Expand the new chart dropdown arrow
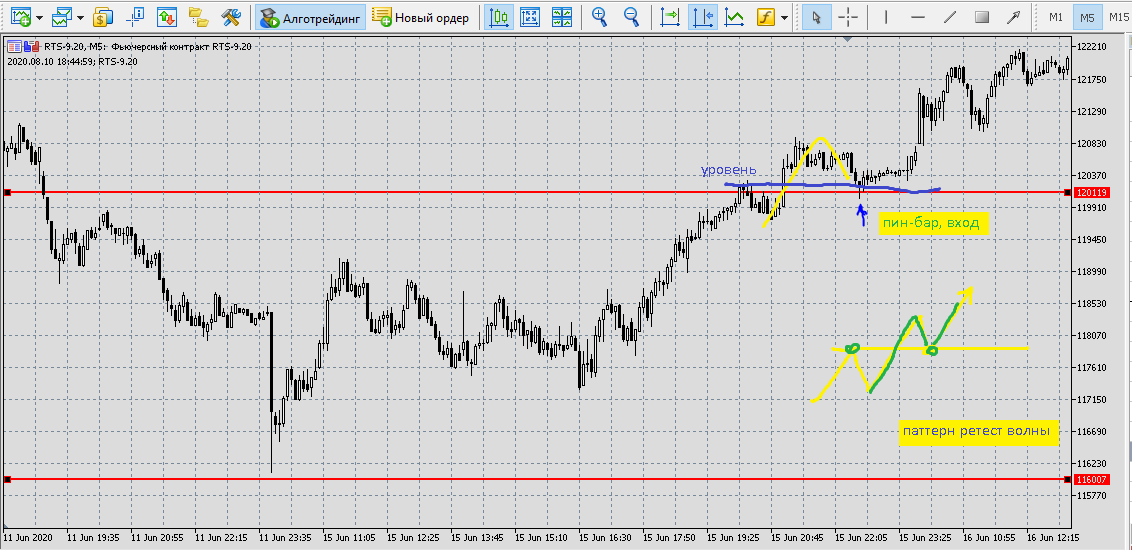1132x550 pixels. tap(38, 18)
